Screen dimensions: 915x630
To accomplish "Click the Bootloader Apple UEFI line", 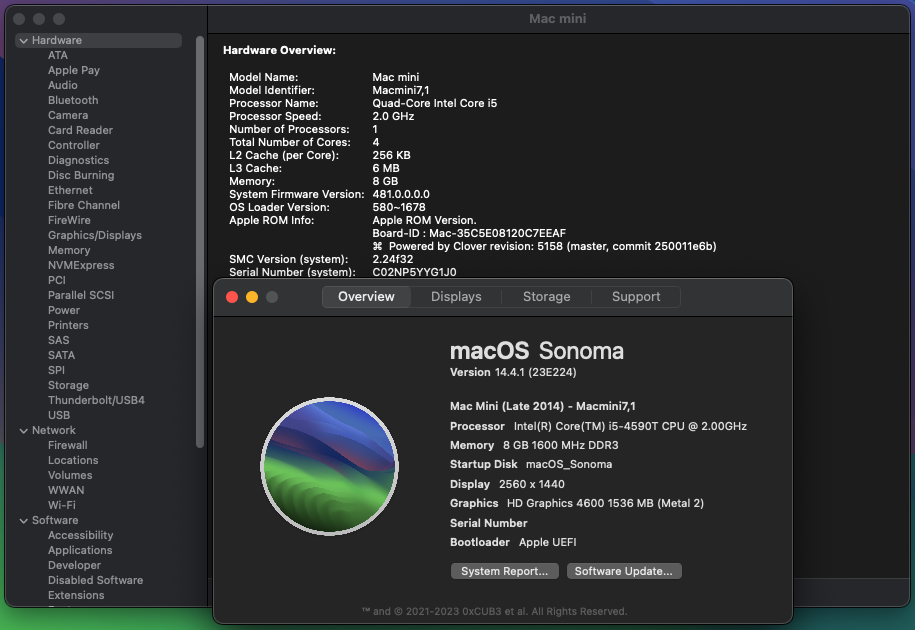I will [x=513, y=542].
